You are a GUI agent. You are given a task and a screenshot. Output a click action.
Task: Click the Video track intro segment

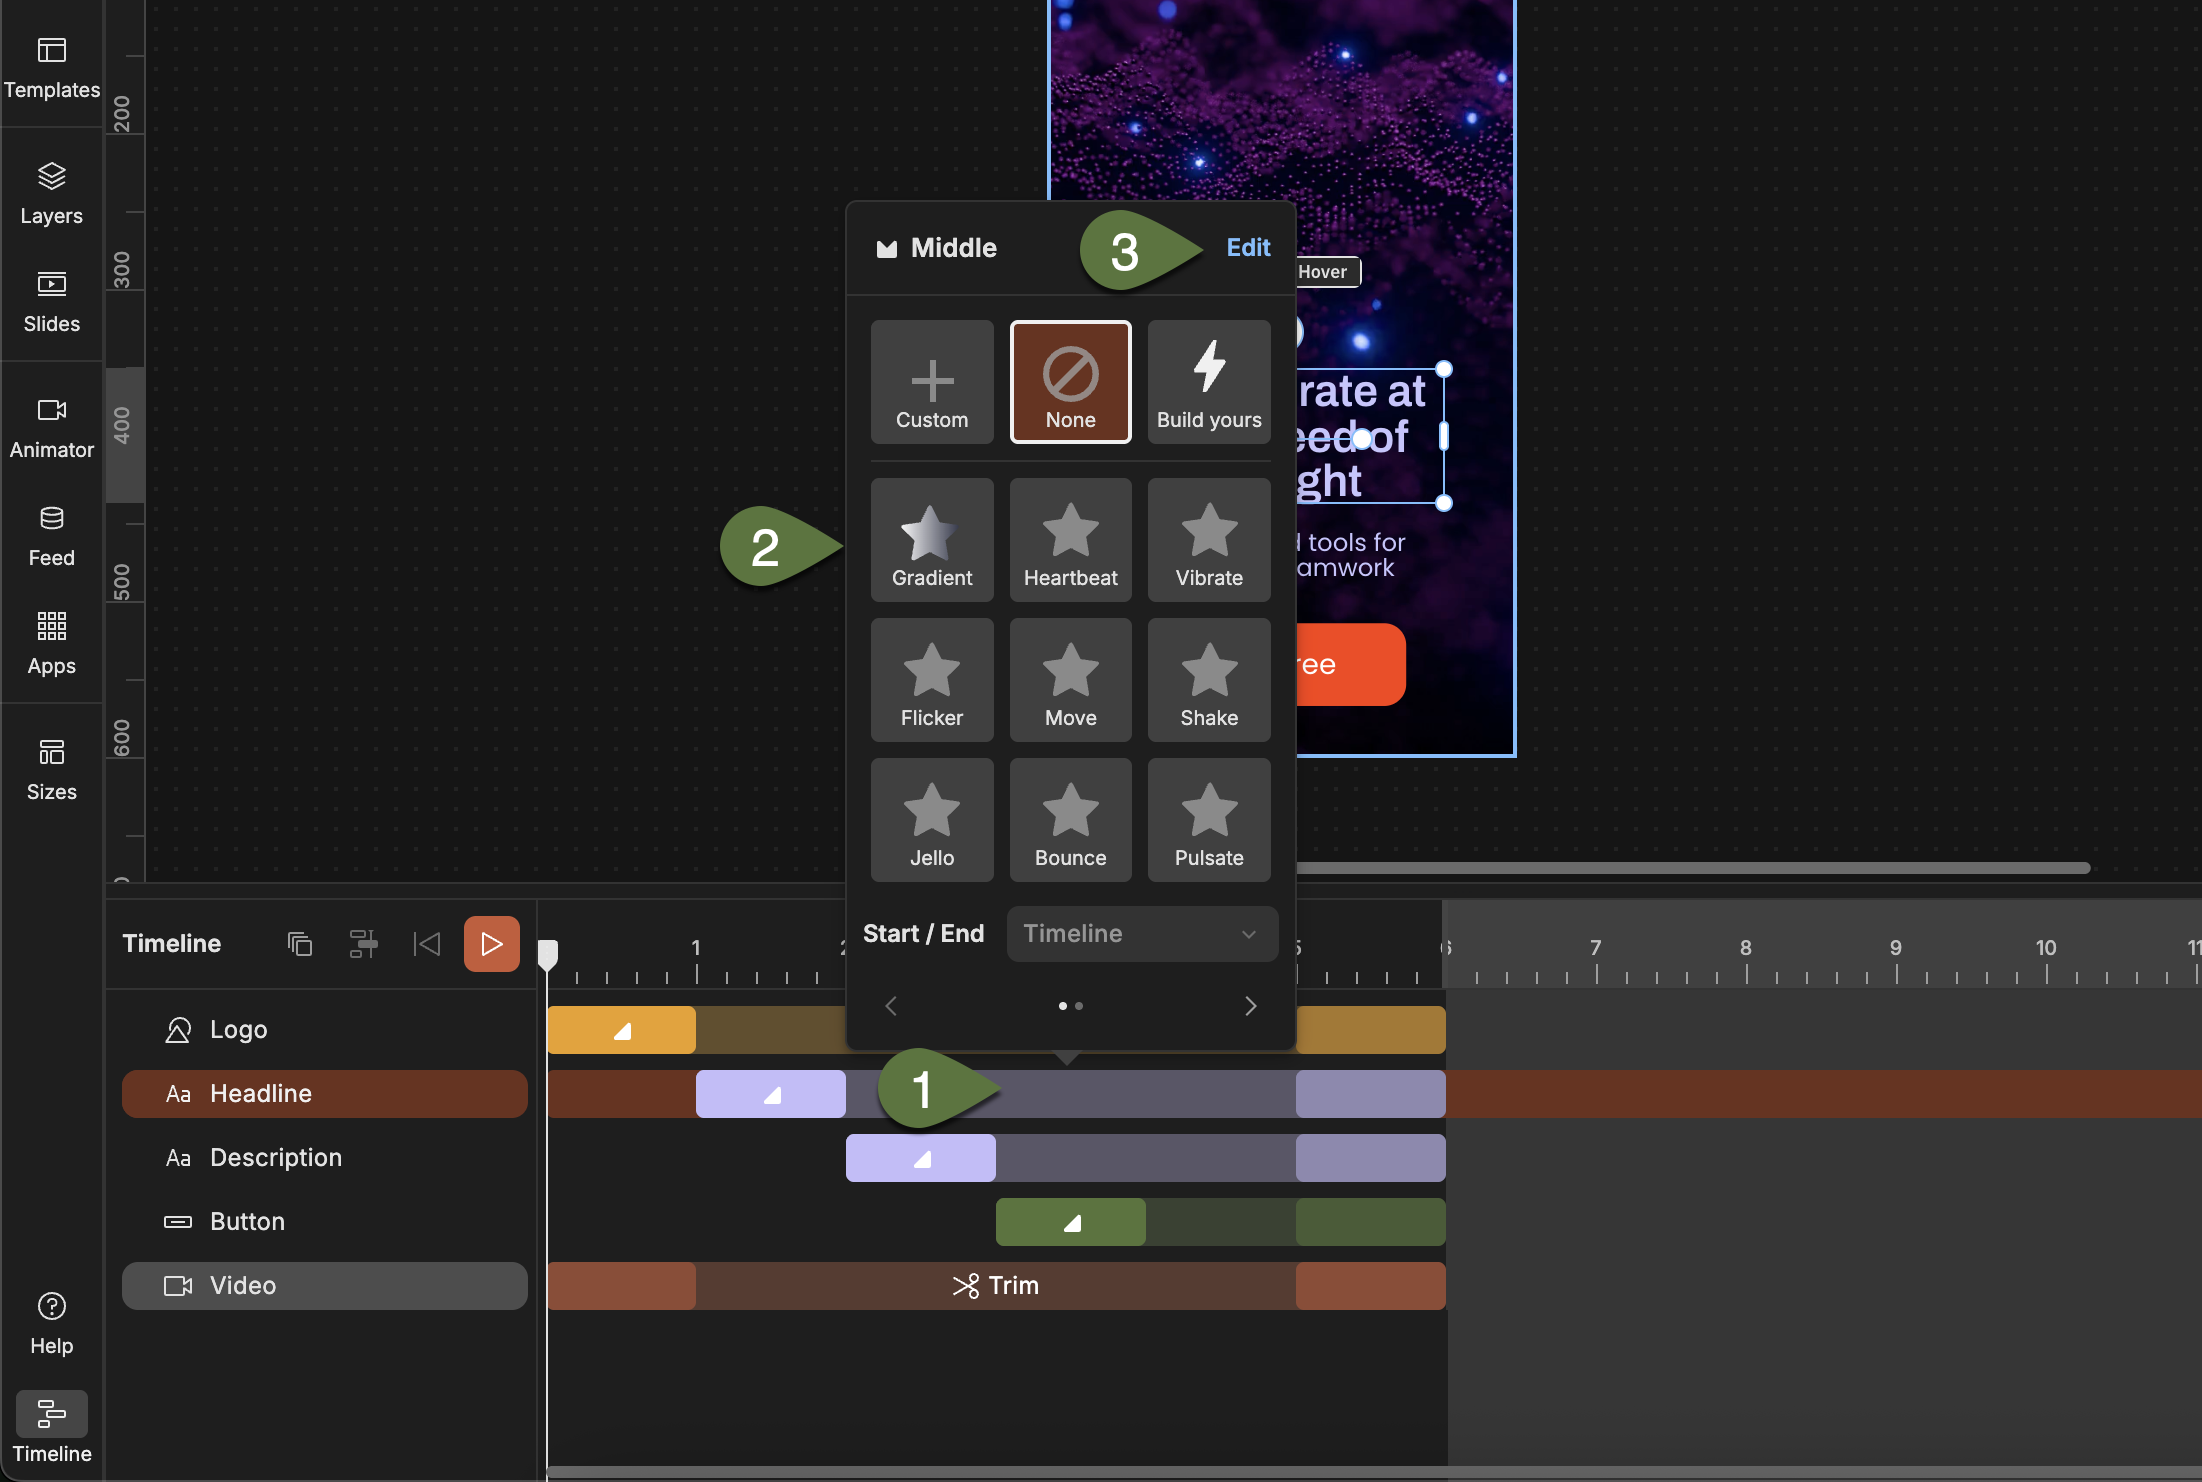tap(621, 1286)
